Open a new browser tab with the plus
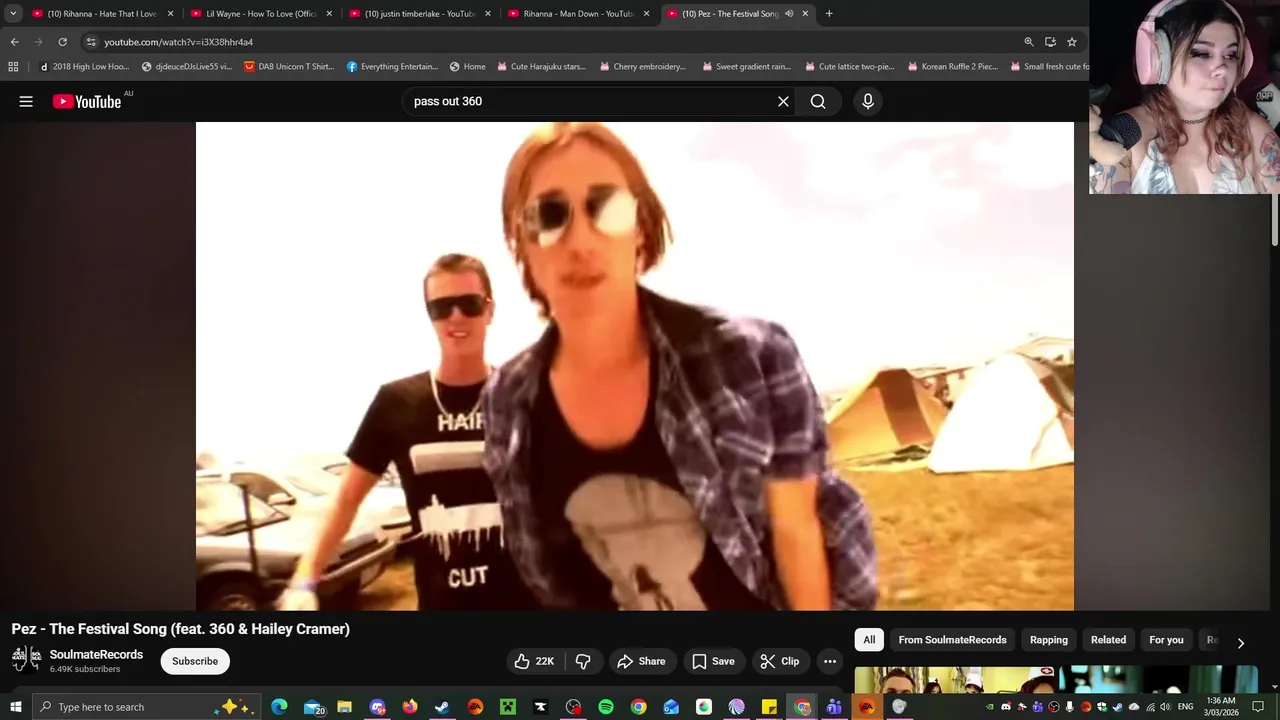The height and width of the screenshot is (720, 1280). [x=829, y=14]
